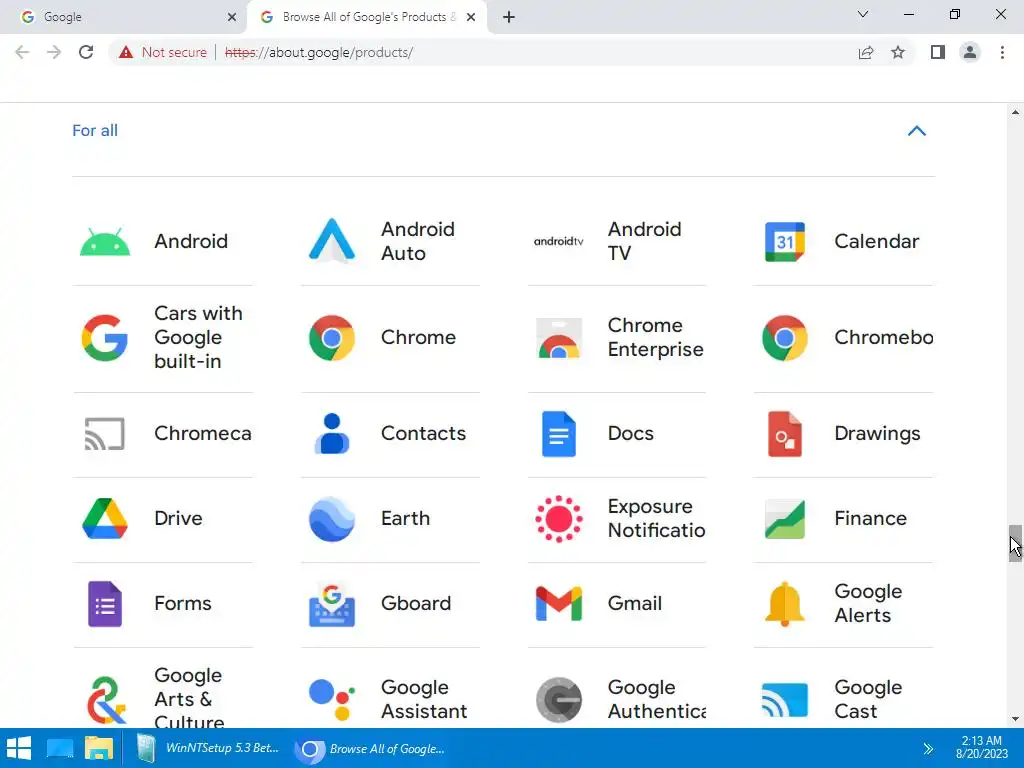Toggle the Chrome side panel
This screenshot has width=1024, height=768.
point(938,52)
